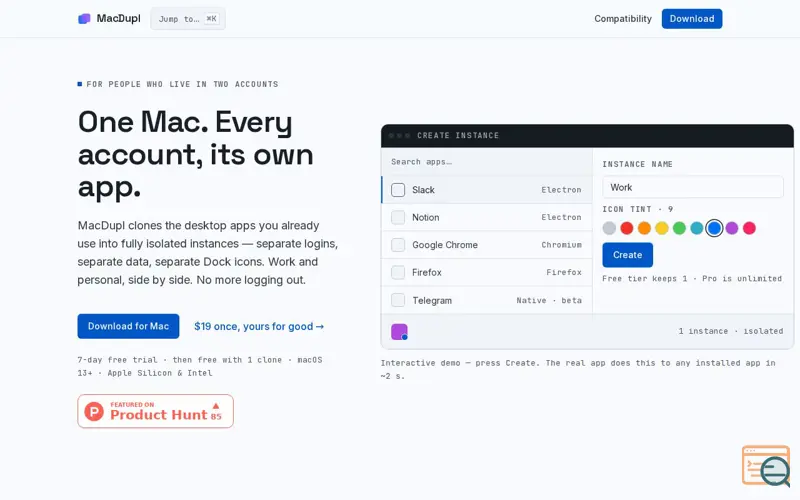
Task: Click the purple instance icon in footer
Action: 399,332
